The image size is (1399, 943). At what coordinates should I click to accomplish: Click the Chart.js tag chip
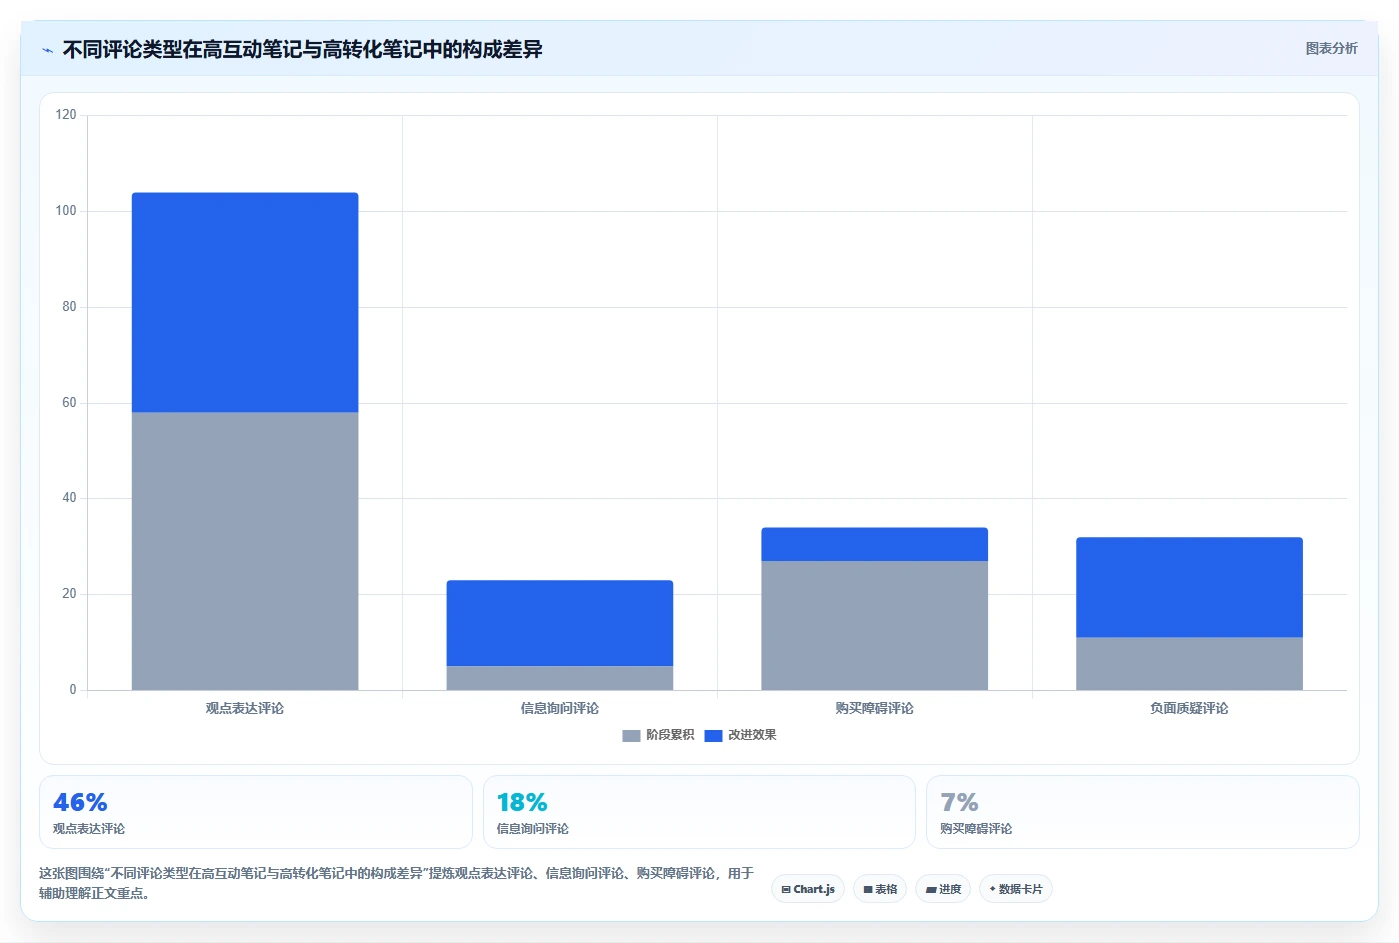pos(808,889)
